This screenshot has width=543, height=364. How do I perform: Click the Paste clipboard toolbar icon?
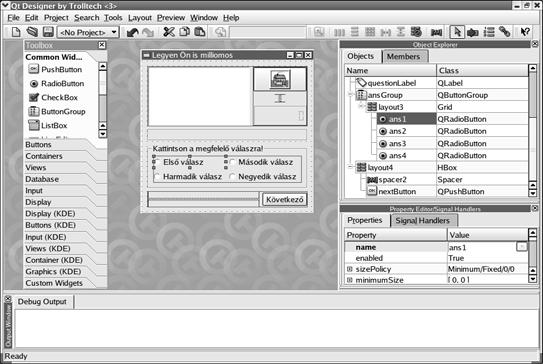200,32
